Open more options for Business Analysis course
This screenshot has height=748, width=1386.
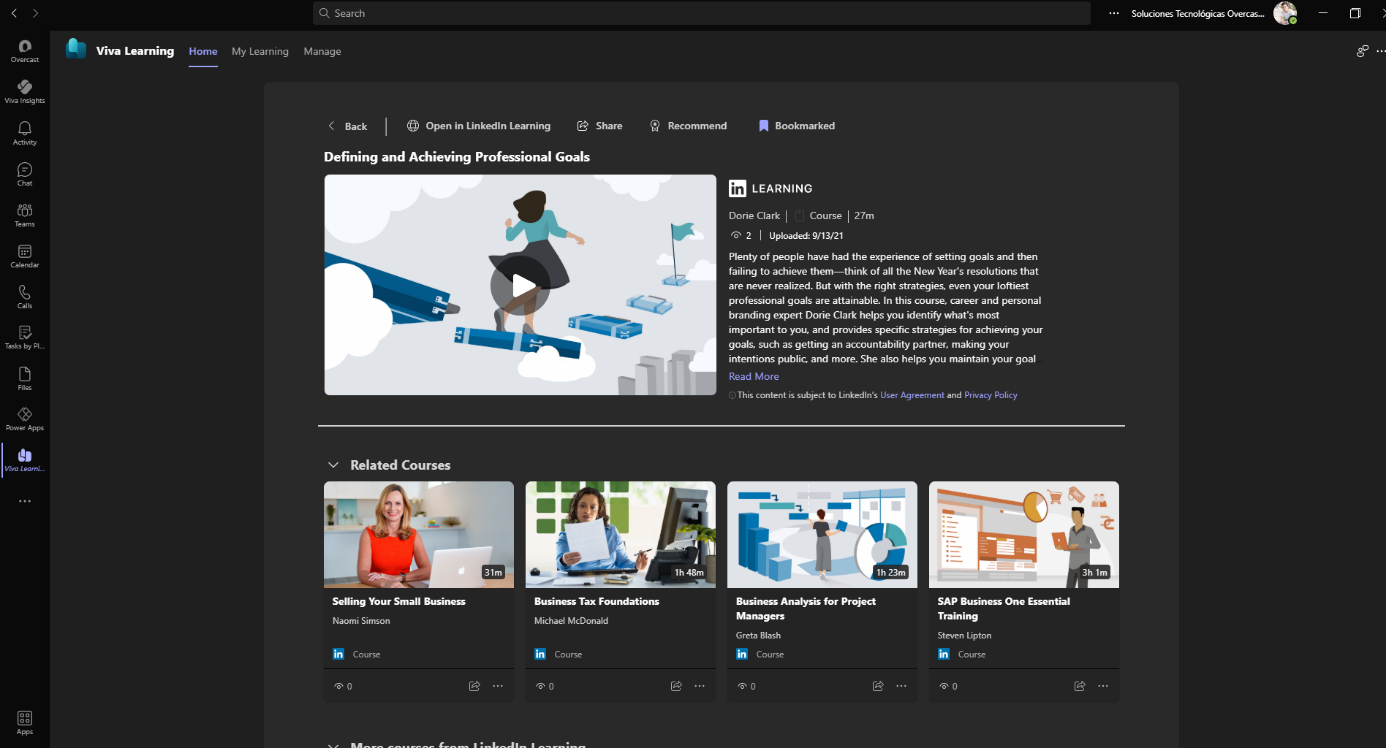(x=902, y=686)
